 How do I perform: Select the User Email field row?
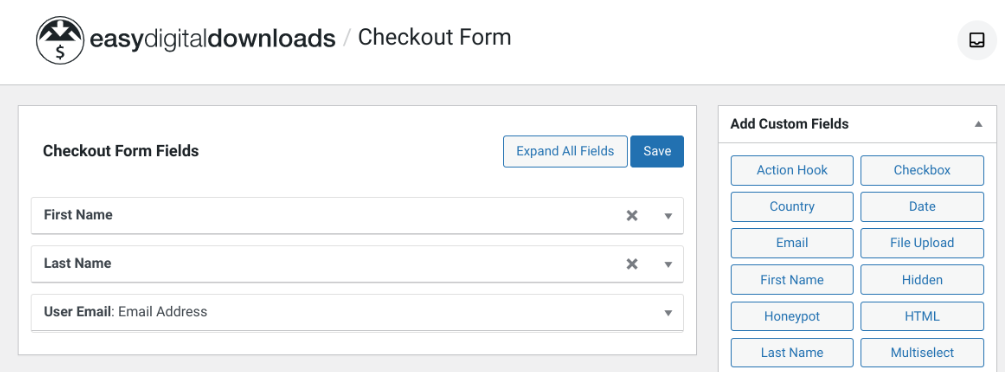pyautogui.click(x=357, y=312)
